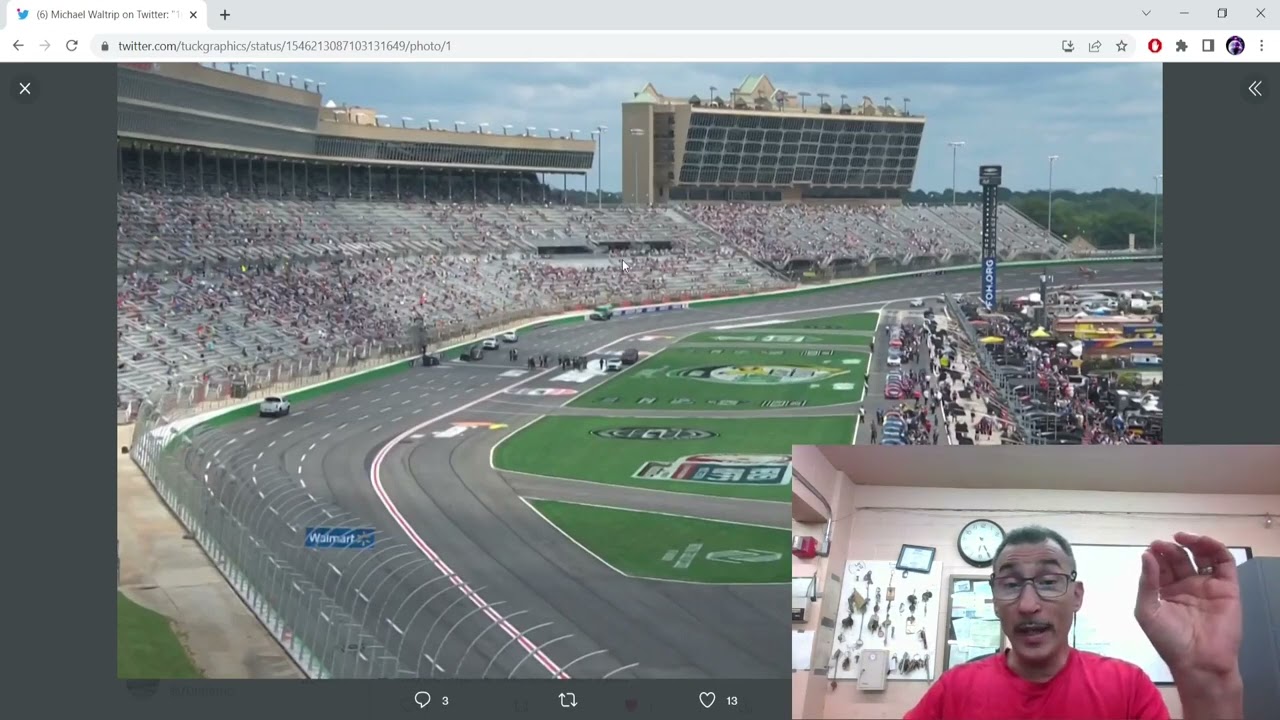Reload the Twitter page
Screen dimensions: 1280x720
(72, 46)
